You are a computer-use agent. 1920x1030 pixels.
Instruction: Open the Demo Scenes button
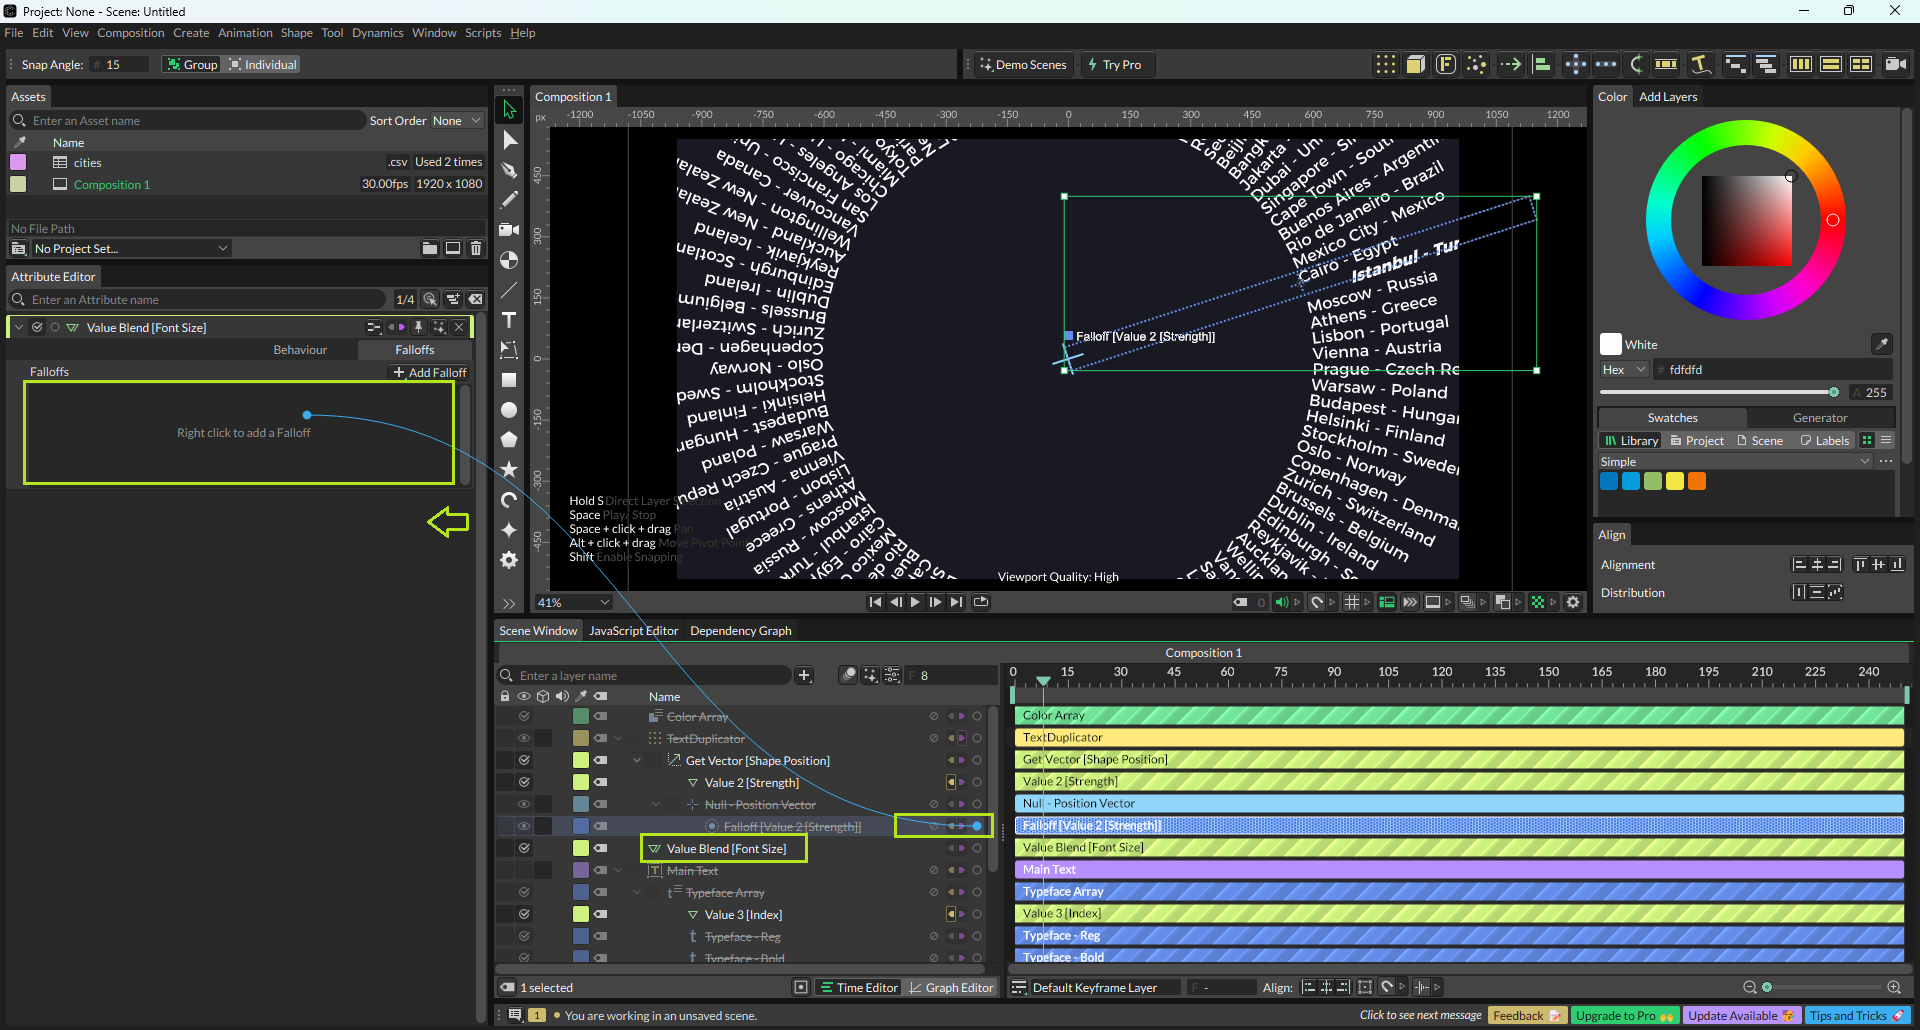pyautogui.click(x=1023, y=65)
